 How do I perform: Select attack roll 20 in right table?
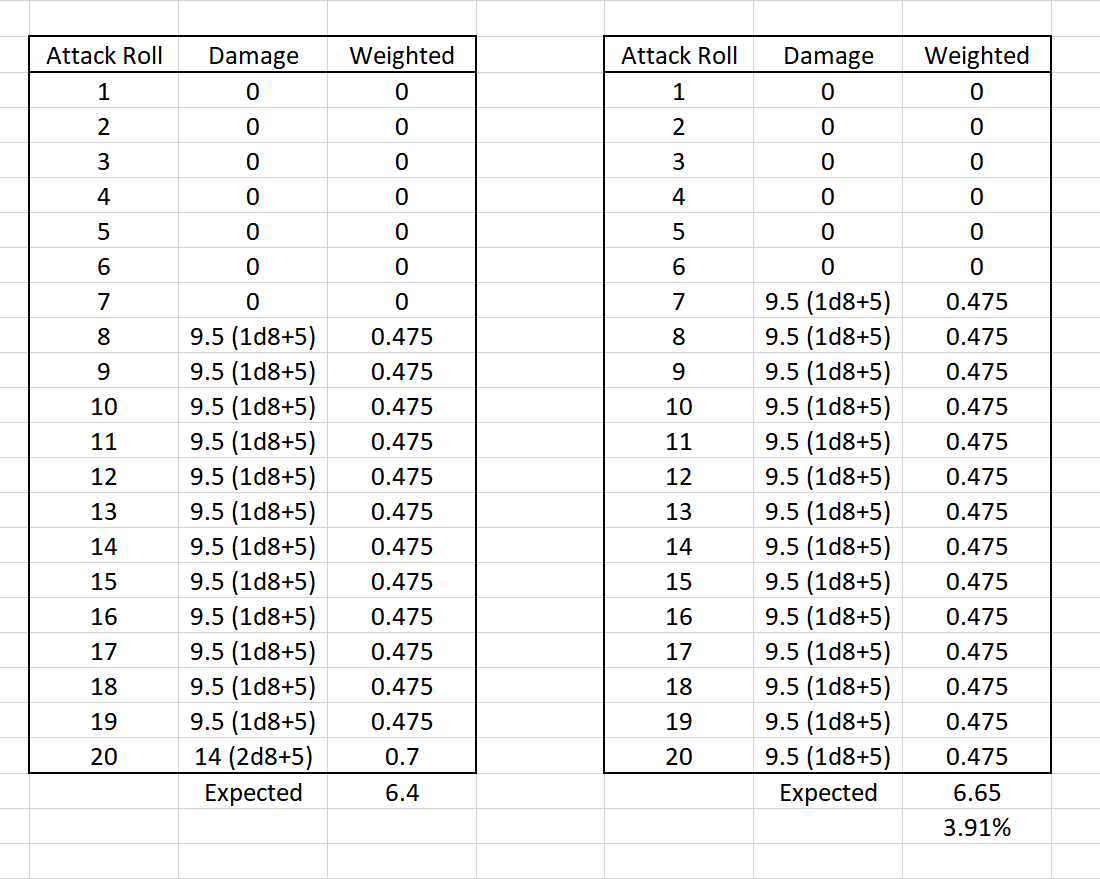tap(679, 757)
